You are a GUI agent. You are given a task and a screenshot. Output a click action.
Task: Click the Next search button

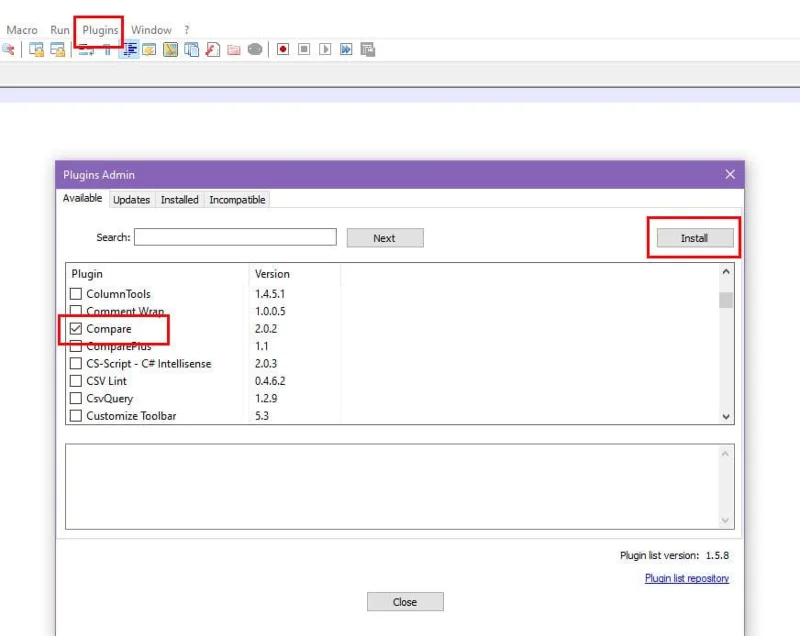(x=385, y=238)
